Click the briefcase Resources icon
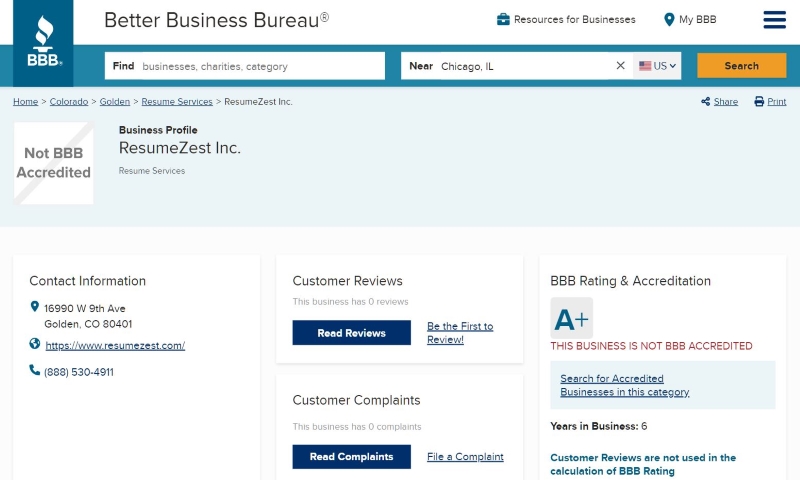Viewport: 800px width, 480px height. (503, 19)
